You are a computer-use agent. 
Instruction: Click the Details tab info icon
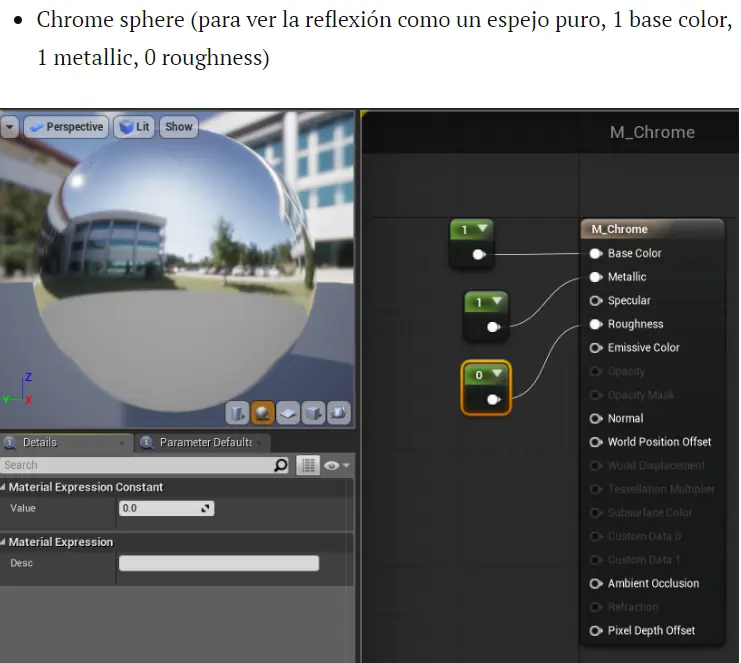(x=10, y=442)
